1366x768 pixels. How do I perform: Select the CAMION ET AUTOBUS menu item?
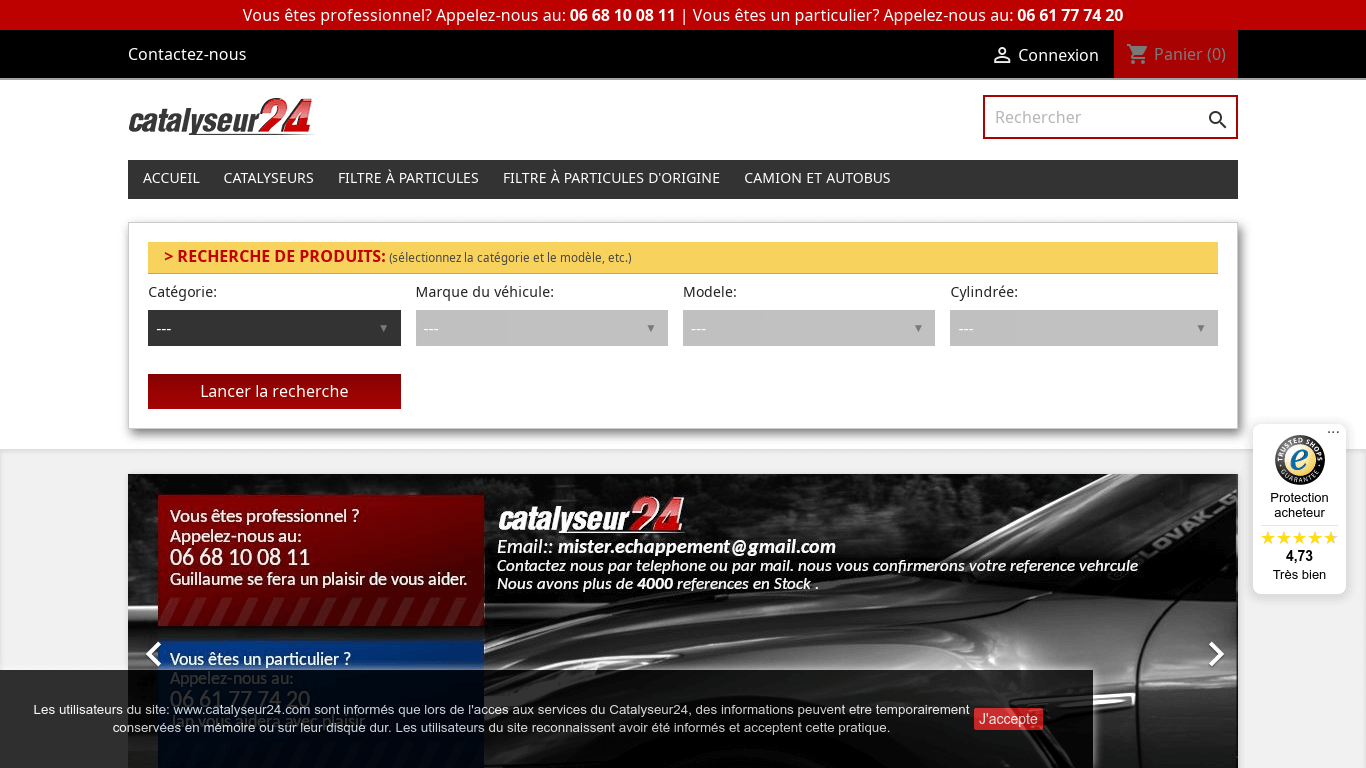(817, 178)
